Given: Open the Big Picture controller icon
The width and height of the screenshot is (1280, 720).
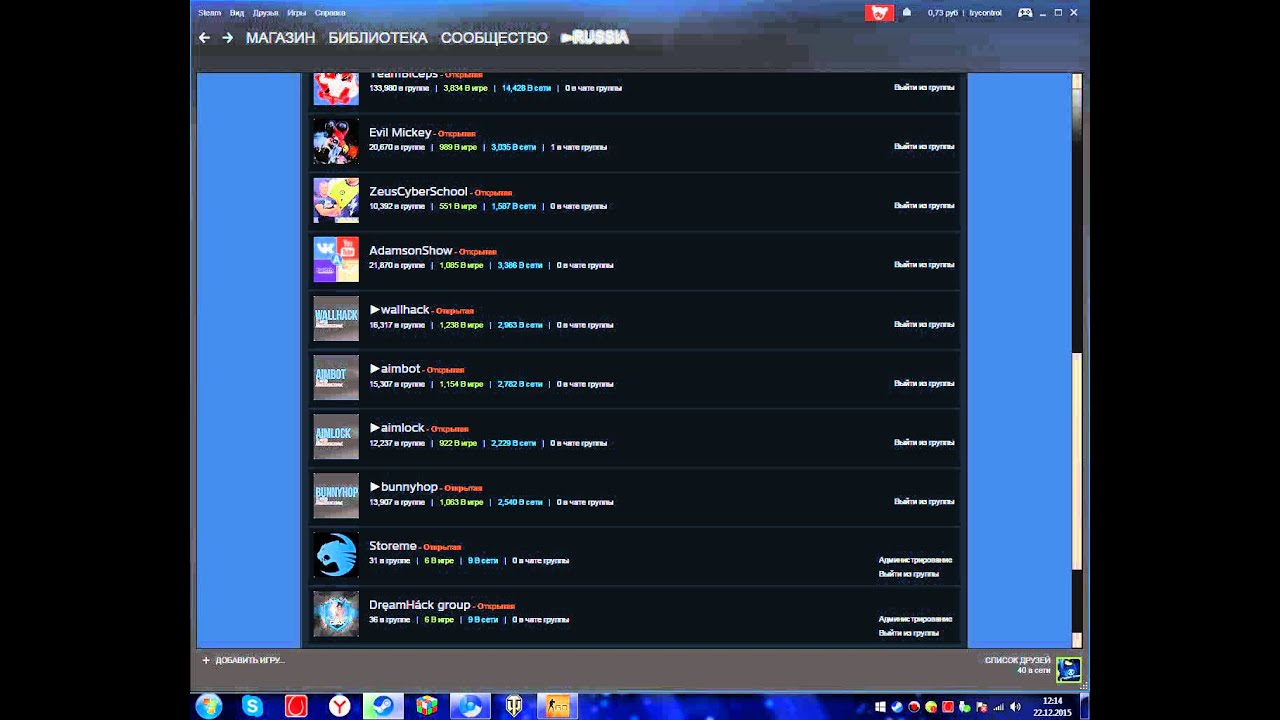Looking at the screenshot, I should point(1025,12).
